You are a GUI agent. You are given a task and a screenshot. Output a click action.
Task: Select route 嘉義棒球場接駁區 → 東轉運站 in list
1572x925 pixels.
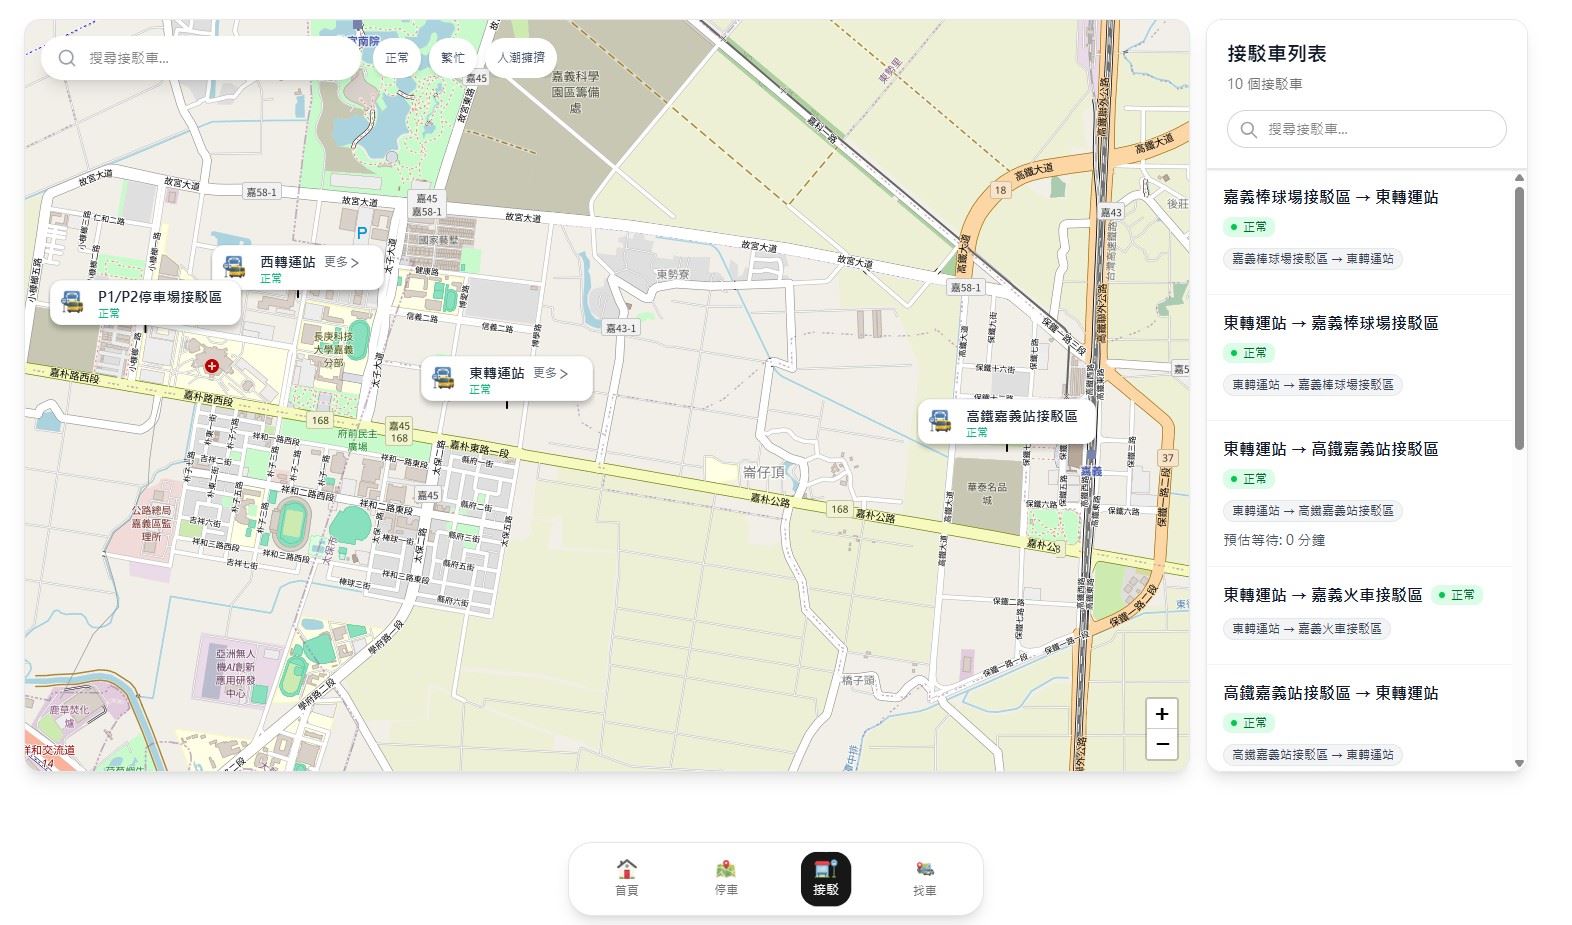point(1330,198)
